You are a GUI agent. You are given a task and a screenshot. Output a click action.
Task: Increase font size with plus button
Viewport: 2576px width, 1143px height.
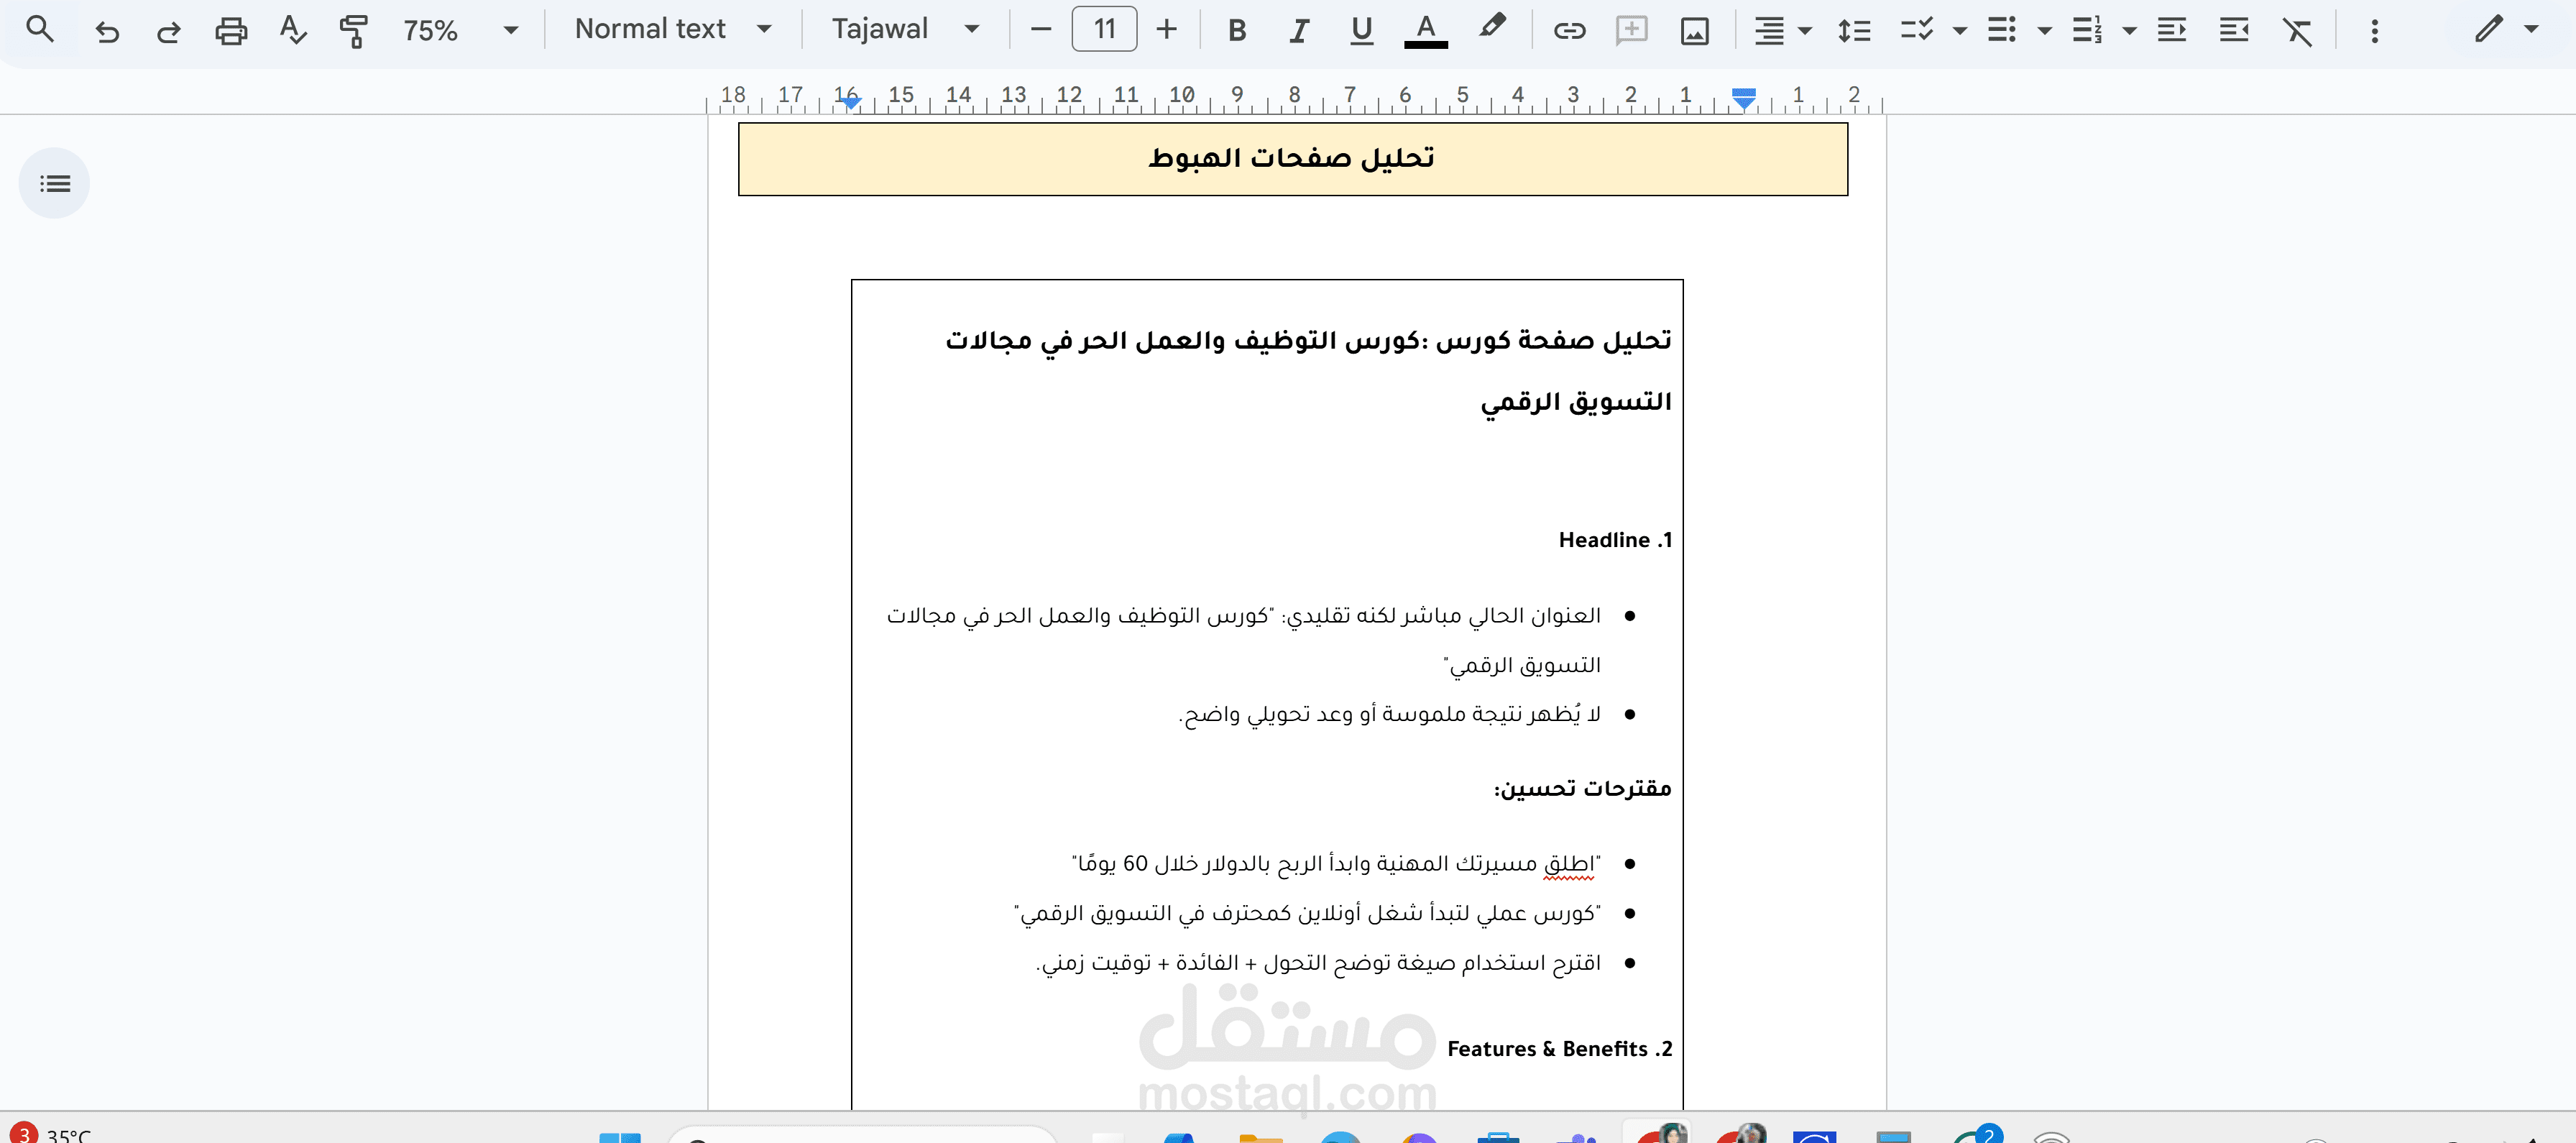[x=1166, y=30]
